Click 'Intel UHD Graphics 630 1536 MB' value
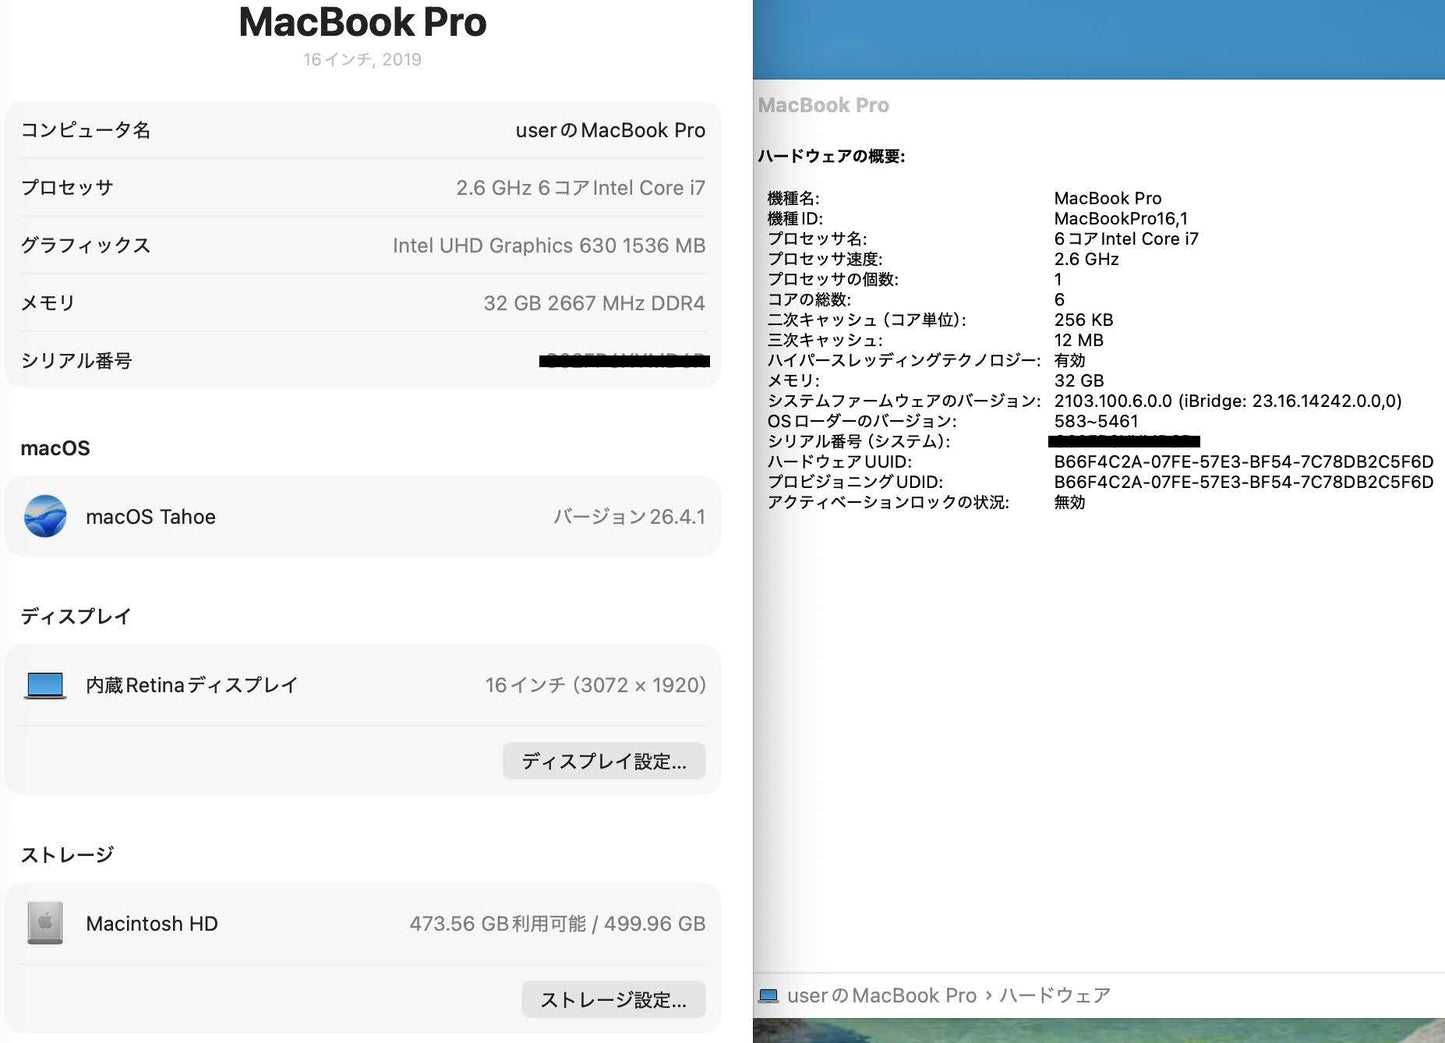Image resolution: width=1445 pixels, height=1043 pixels. [549, 245]
